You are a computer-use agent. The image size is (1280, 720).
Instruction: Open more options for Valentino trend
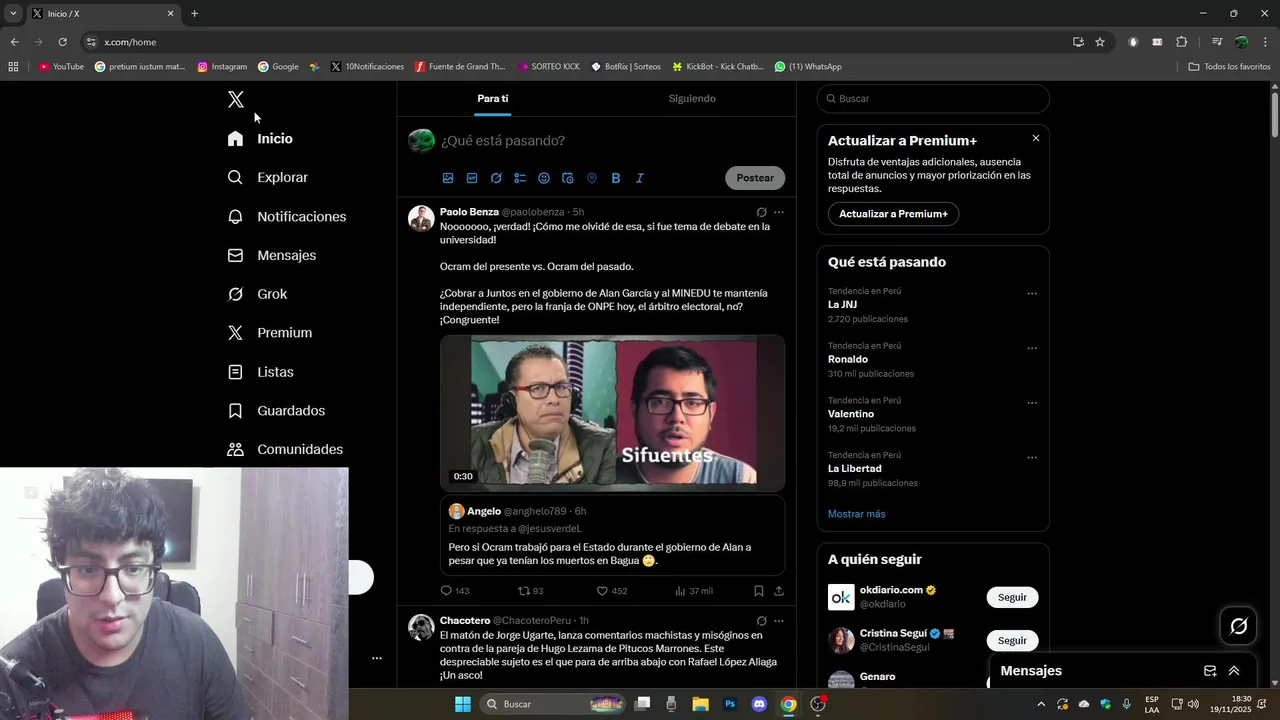coord(1032,403)
